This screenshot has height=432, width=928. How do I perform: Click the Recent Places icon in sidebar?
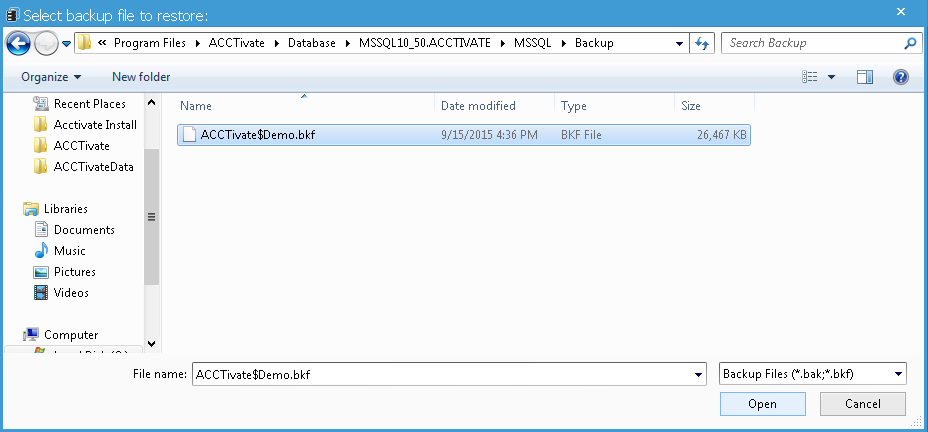41,104
